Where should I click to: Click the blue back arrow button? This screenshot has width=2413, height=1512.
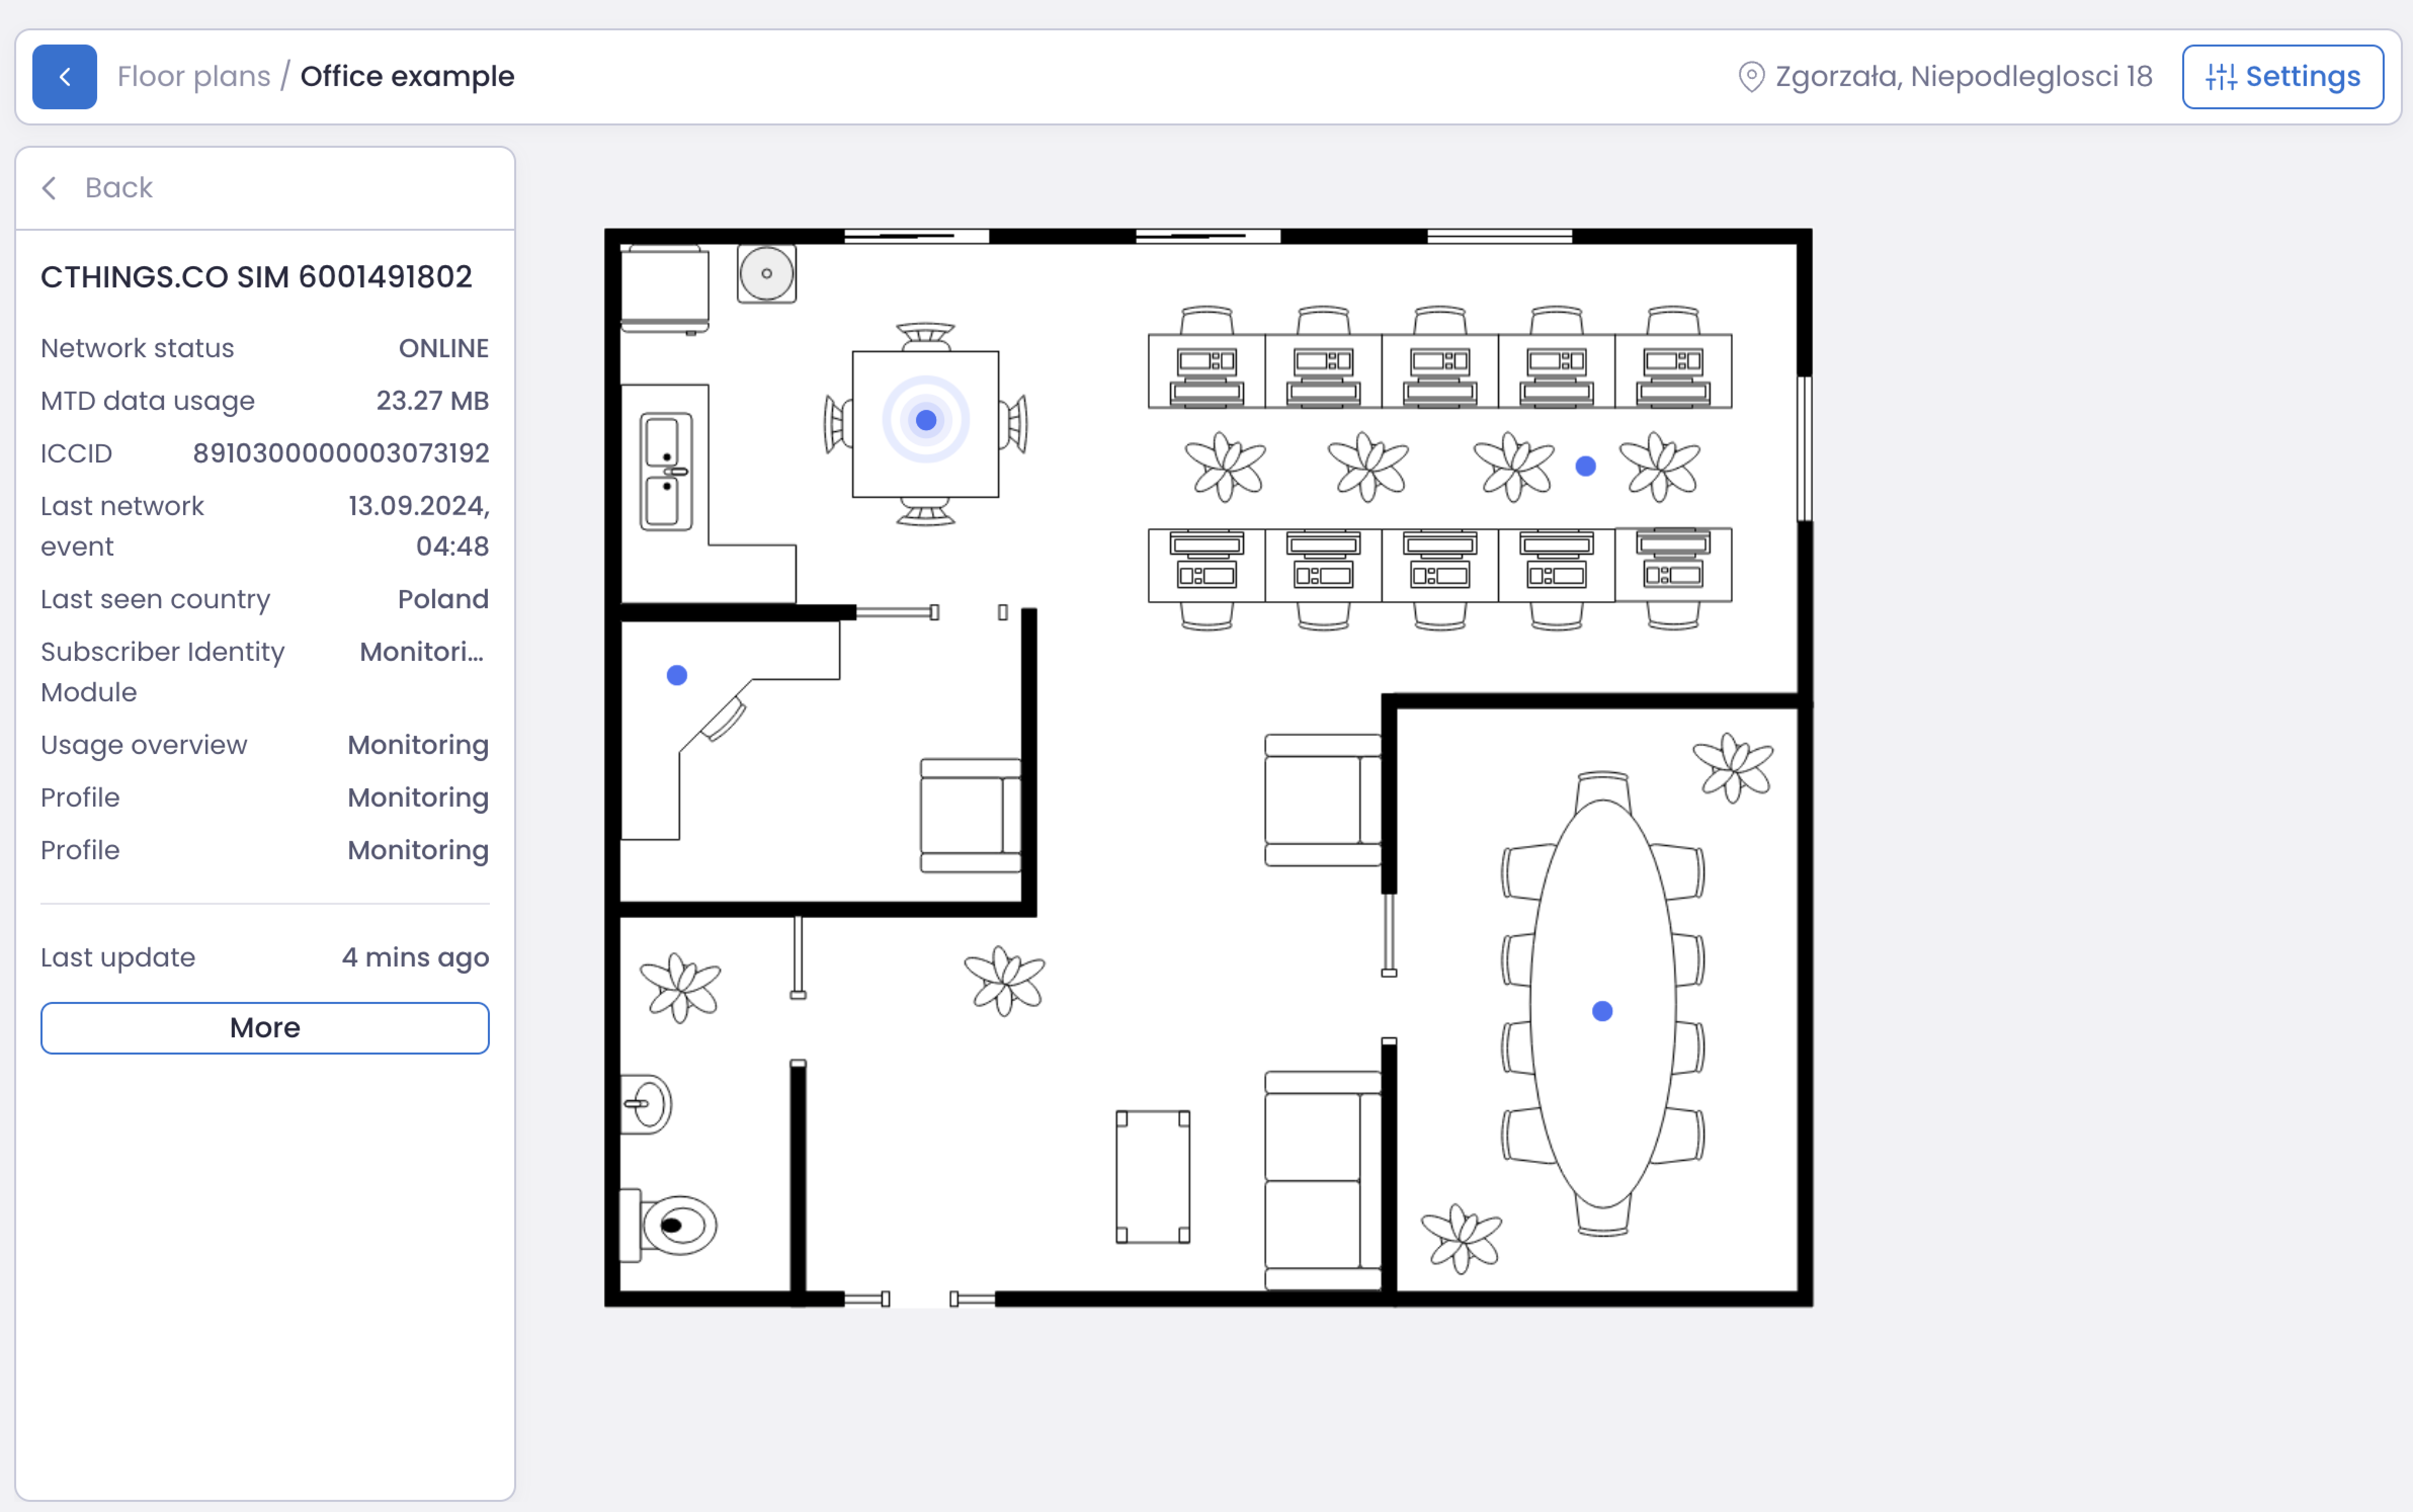click(x=64, y=77)
